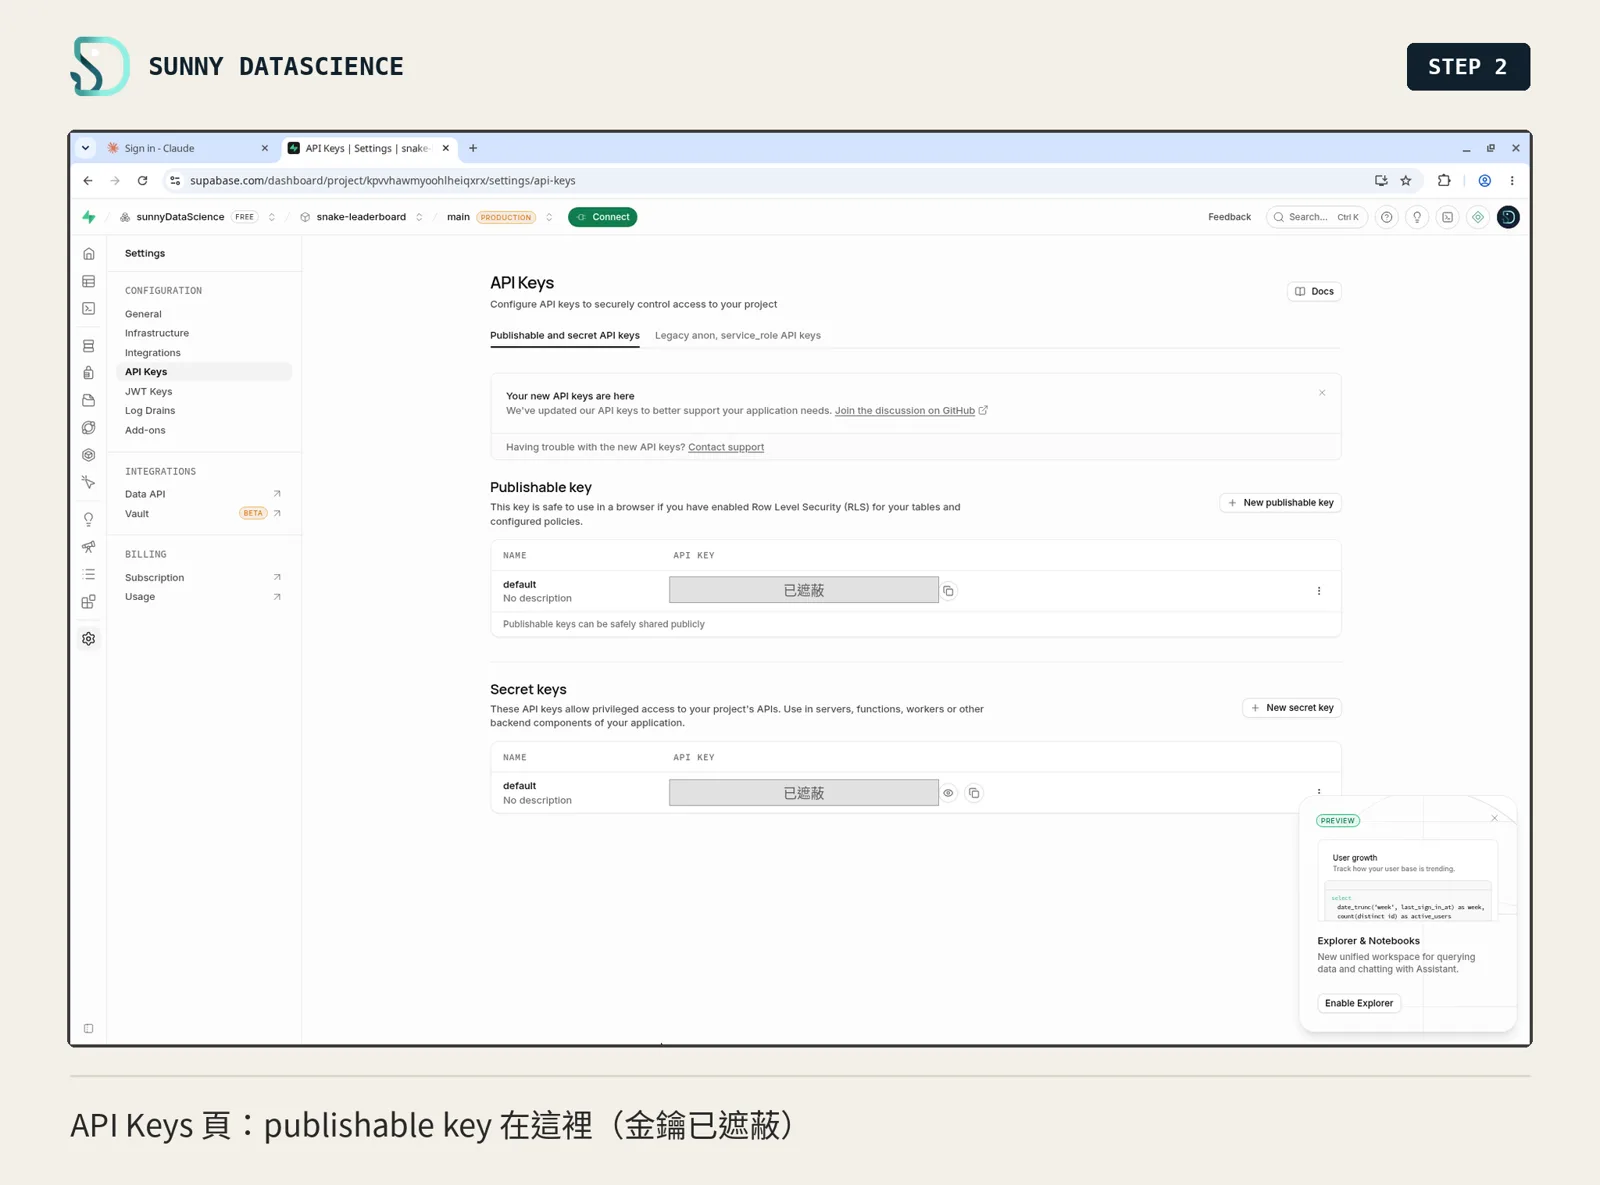Open Log Drains settings item

pyautogui.click(x=150, y=411)
